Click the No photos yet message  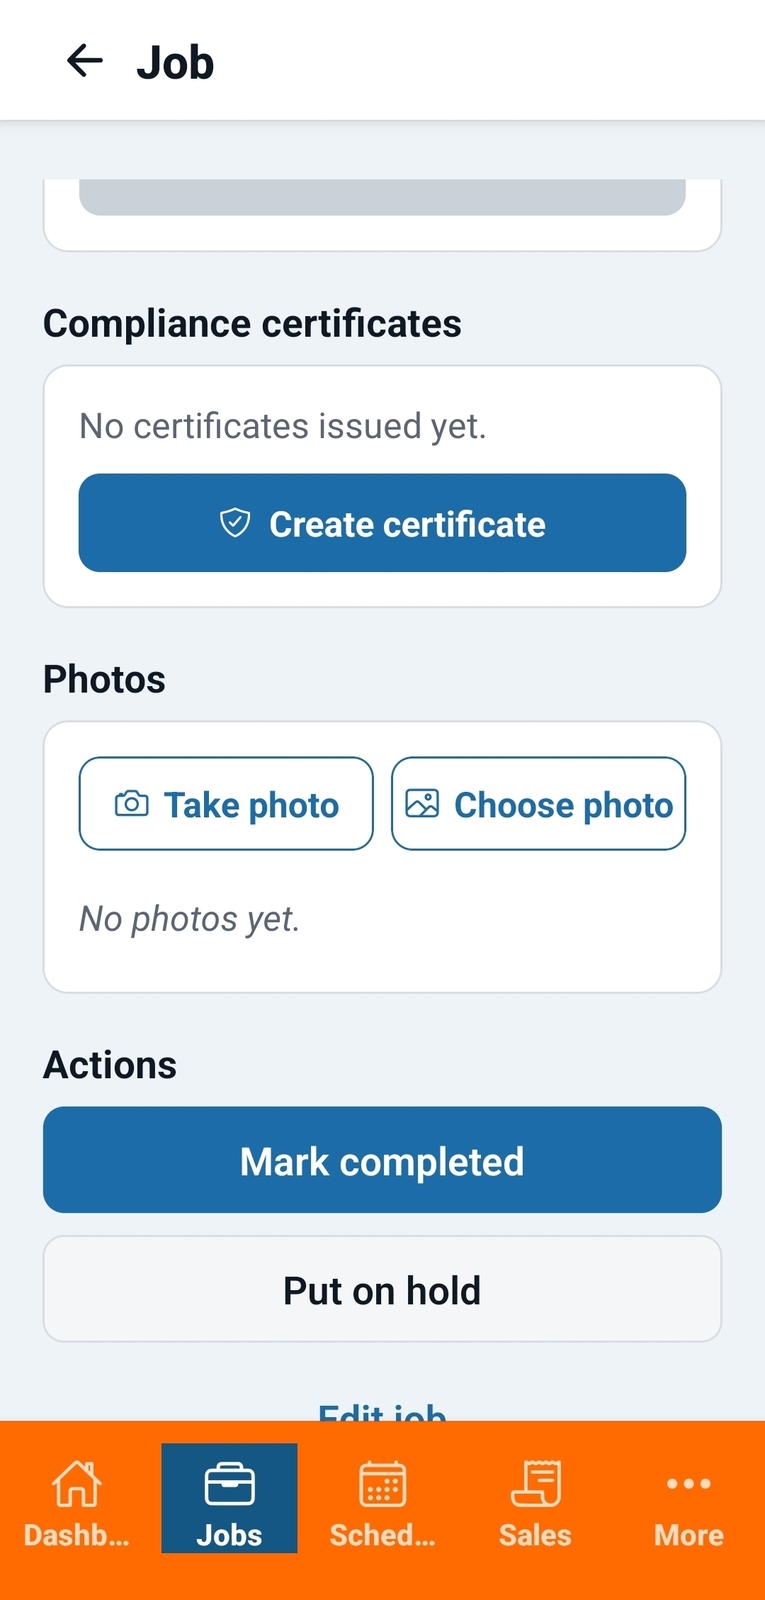point(190,919)
